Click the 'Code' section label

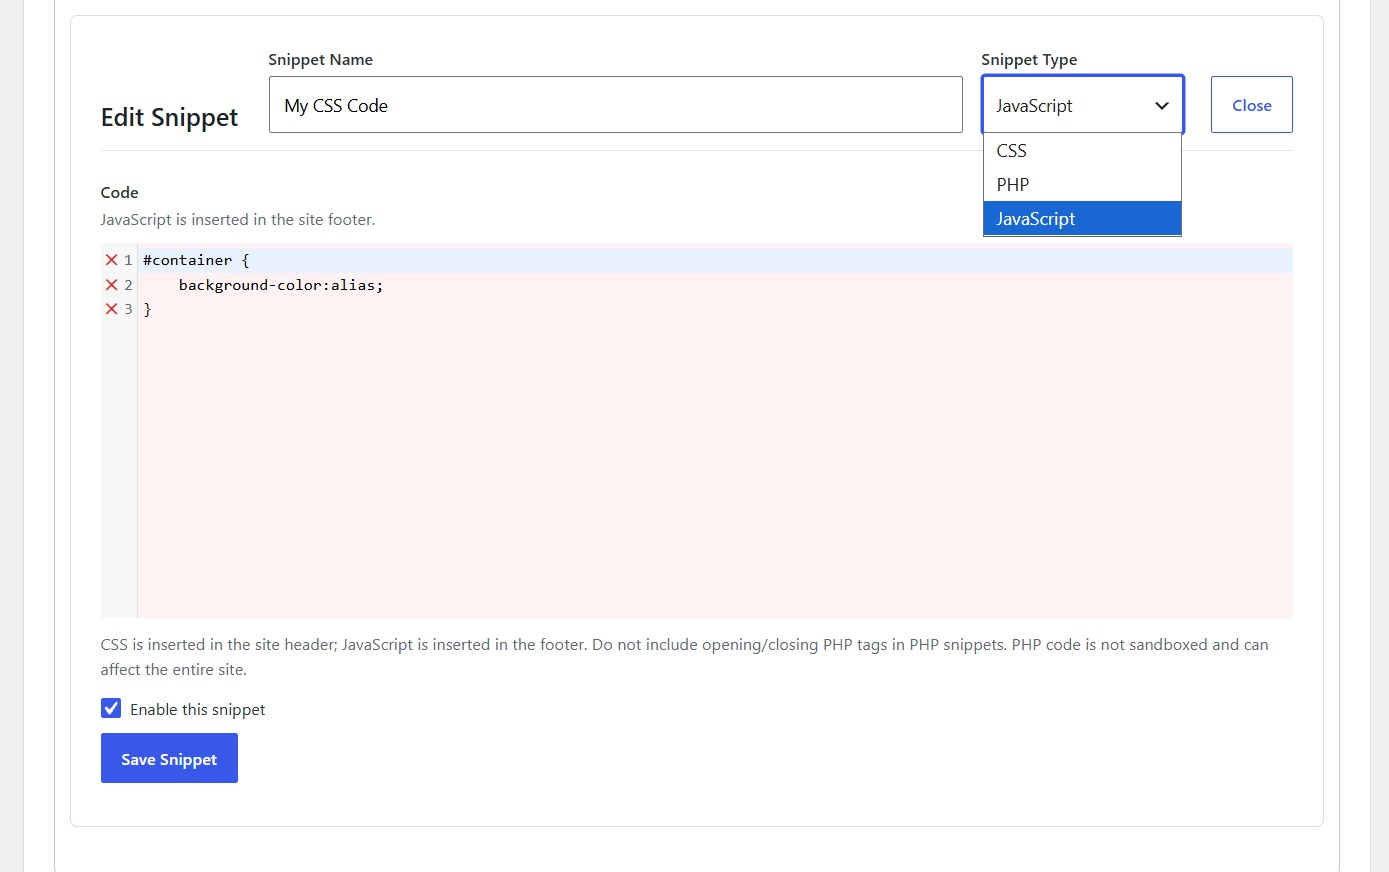pyautogui.click(x=119, y=192)
